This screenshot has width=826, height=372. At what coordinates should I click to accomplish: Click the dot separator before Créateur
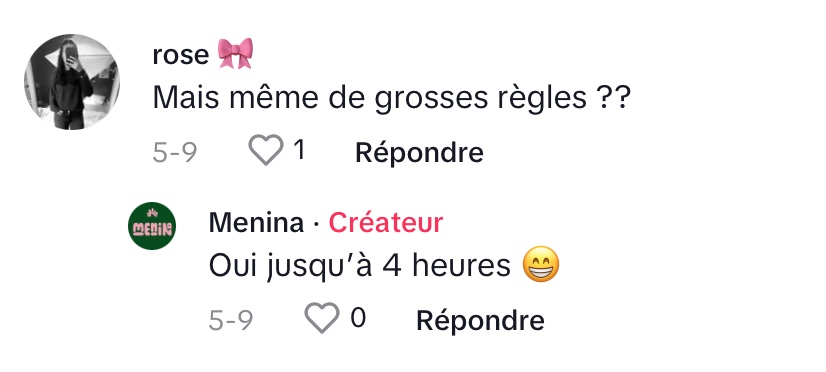pos(316,224)
